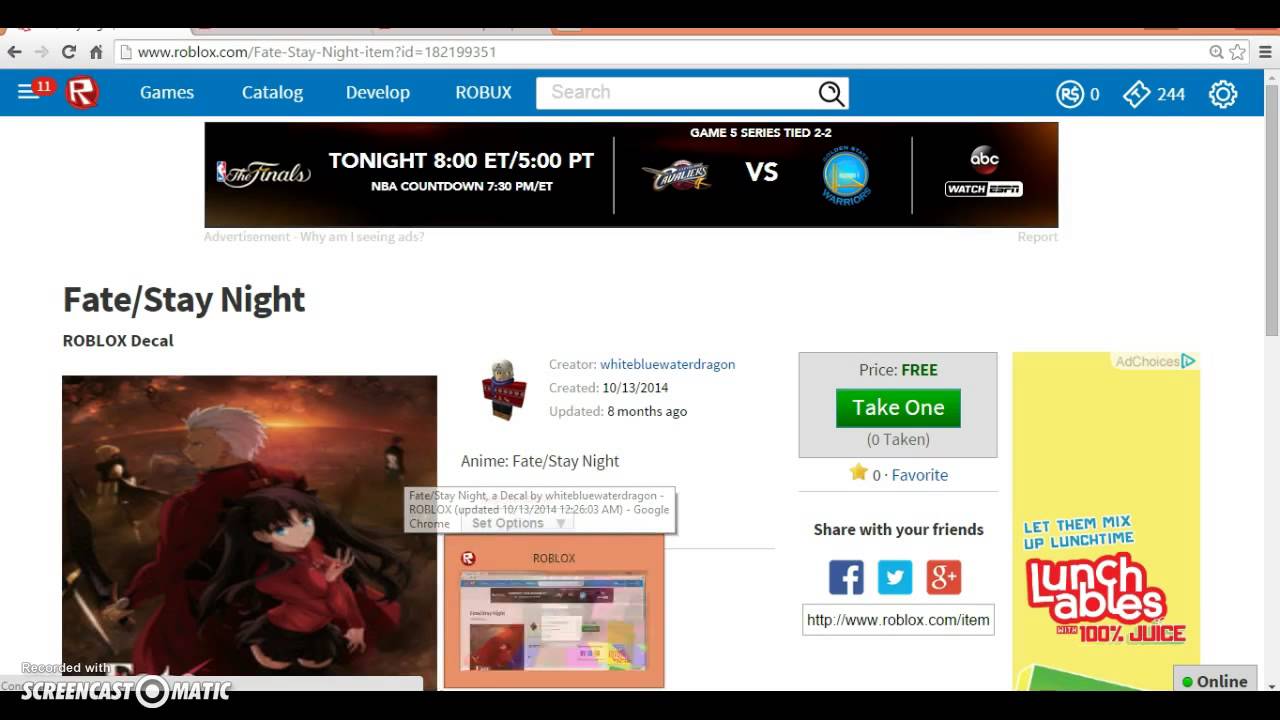Open the ROBLOX hamburger menu
The image size is (1280, 720).
pos(27,92)
